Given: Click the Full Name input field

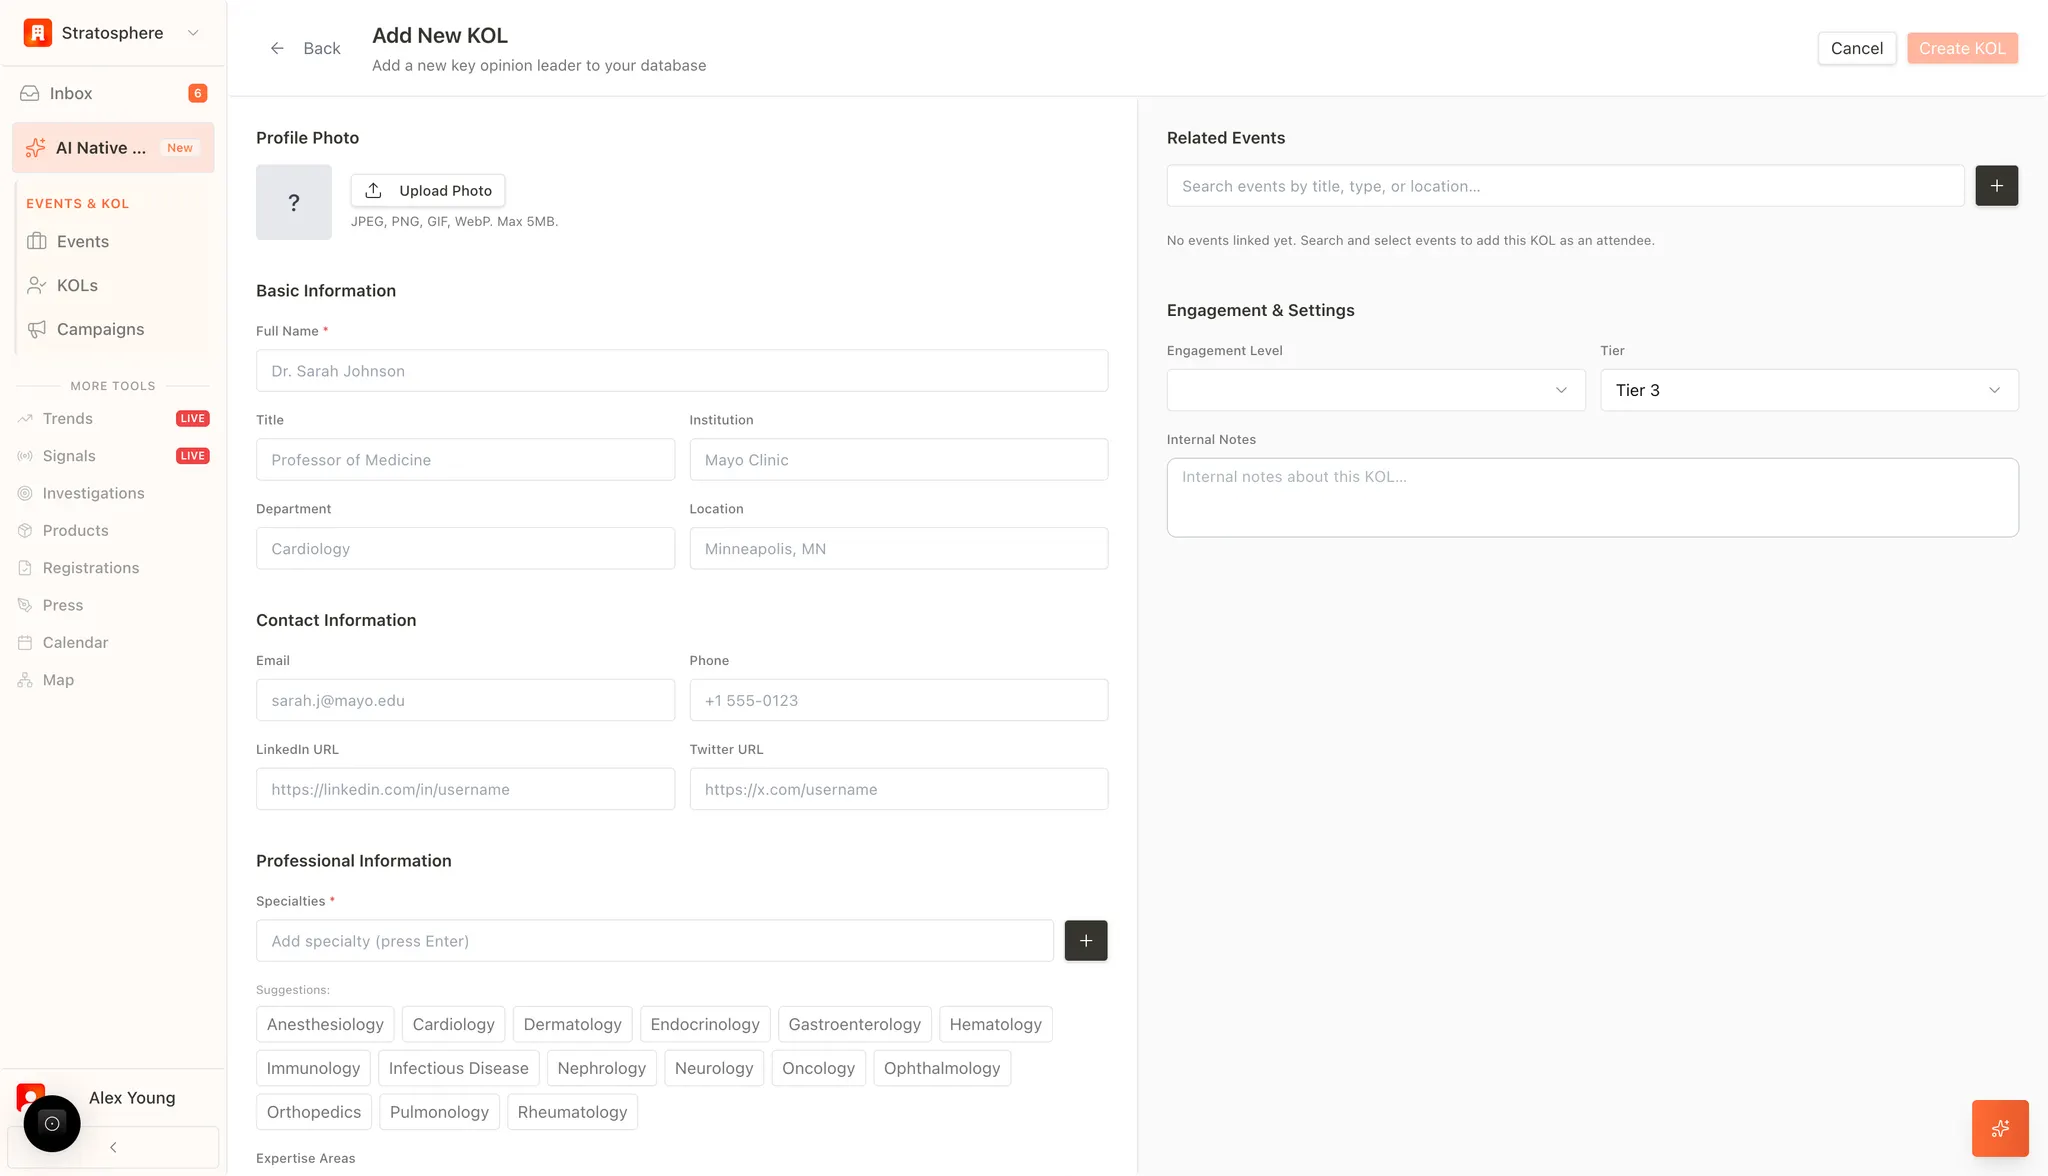Looking at the screenshot, I should point(682,370).
